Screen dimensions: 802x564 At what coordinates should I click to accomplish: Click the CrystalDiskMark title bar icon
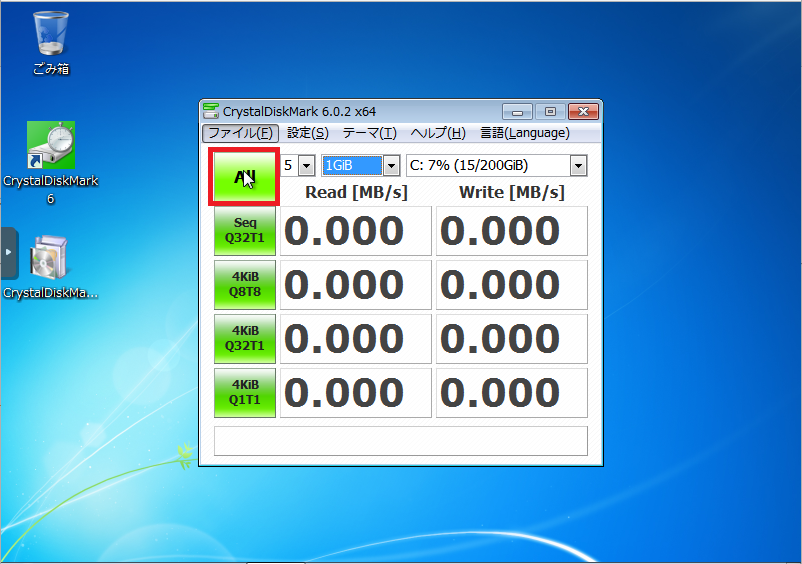pos(211,111)
